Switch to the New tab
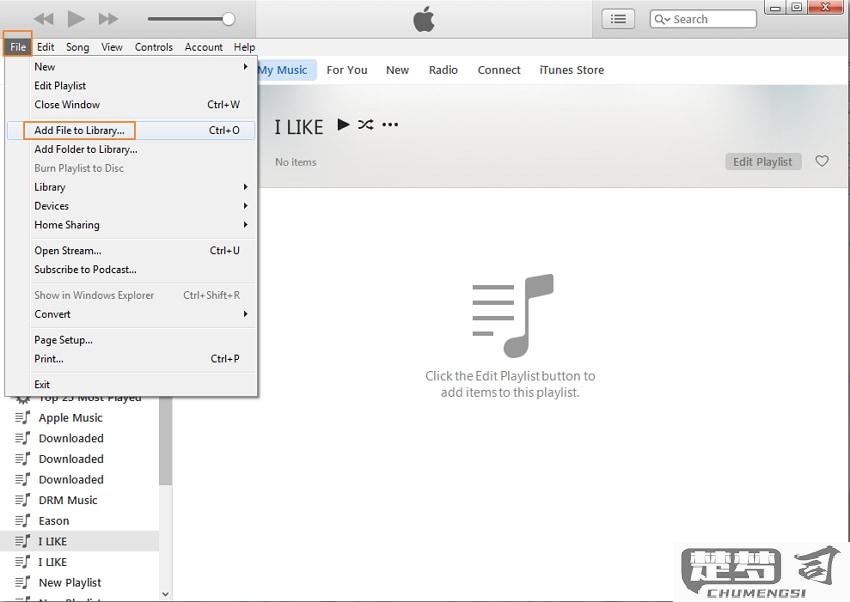850x602 pixels. click(x=397, y=70)
